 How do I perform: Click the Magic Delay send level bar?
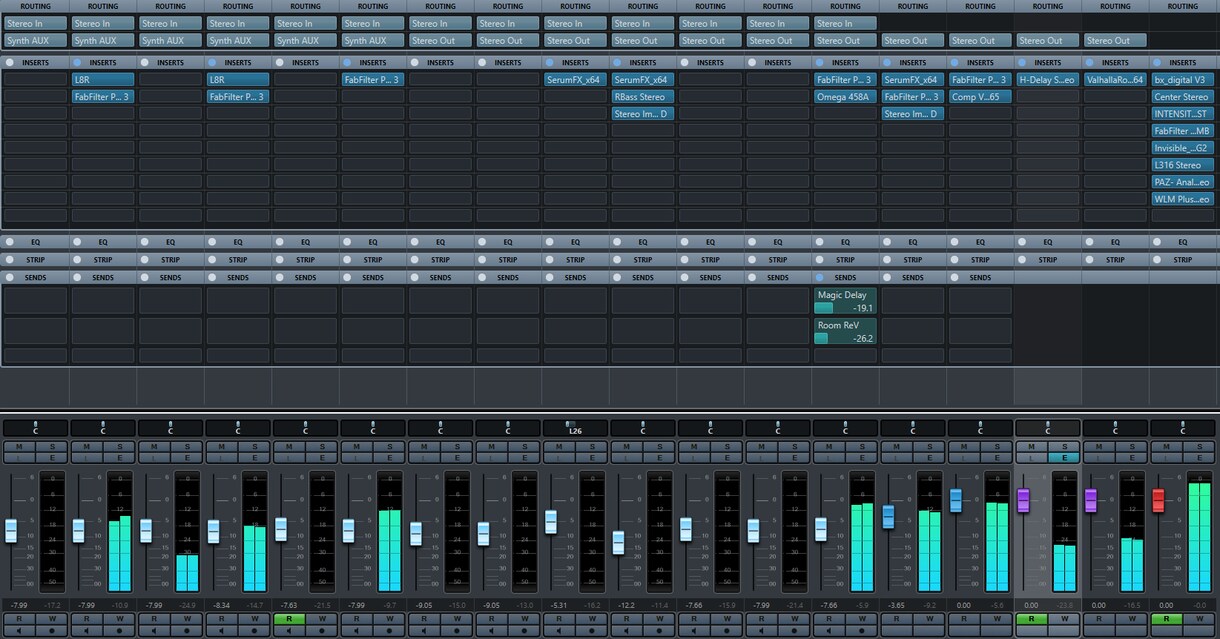click(x=822, y=308)
